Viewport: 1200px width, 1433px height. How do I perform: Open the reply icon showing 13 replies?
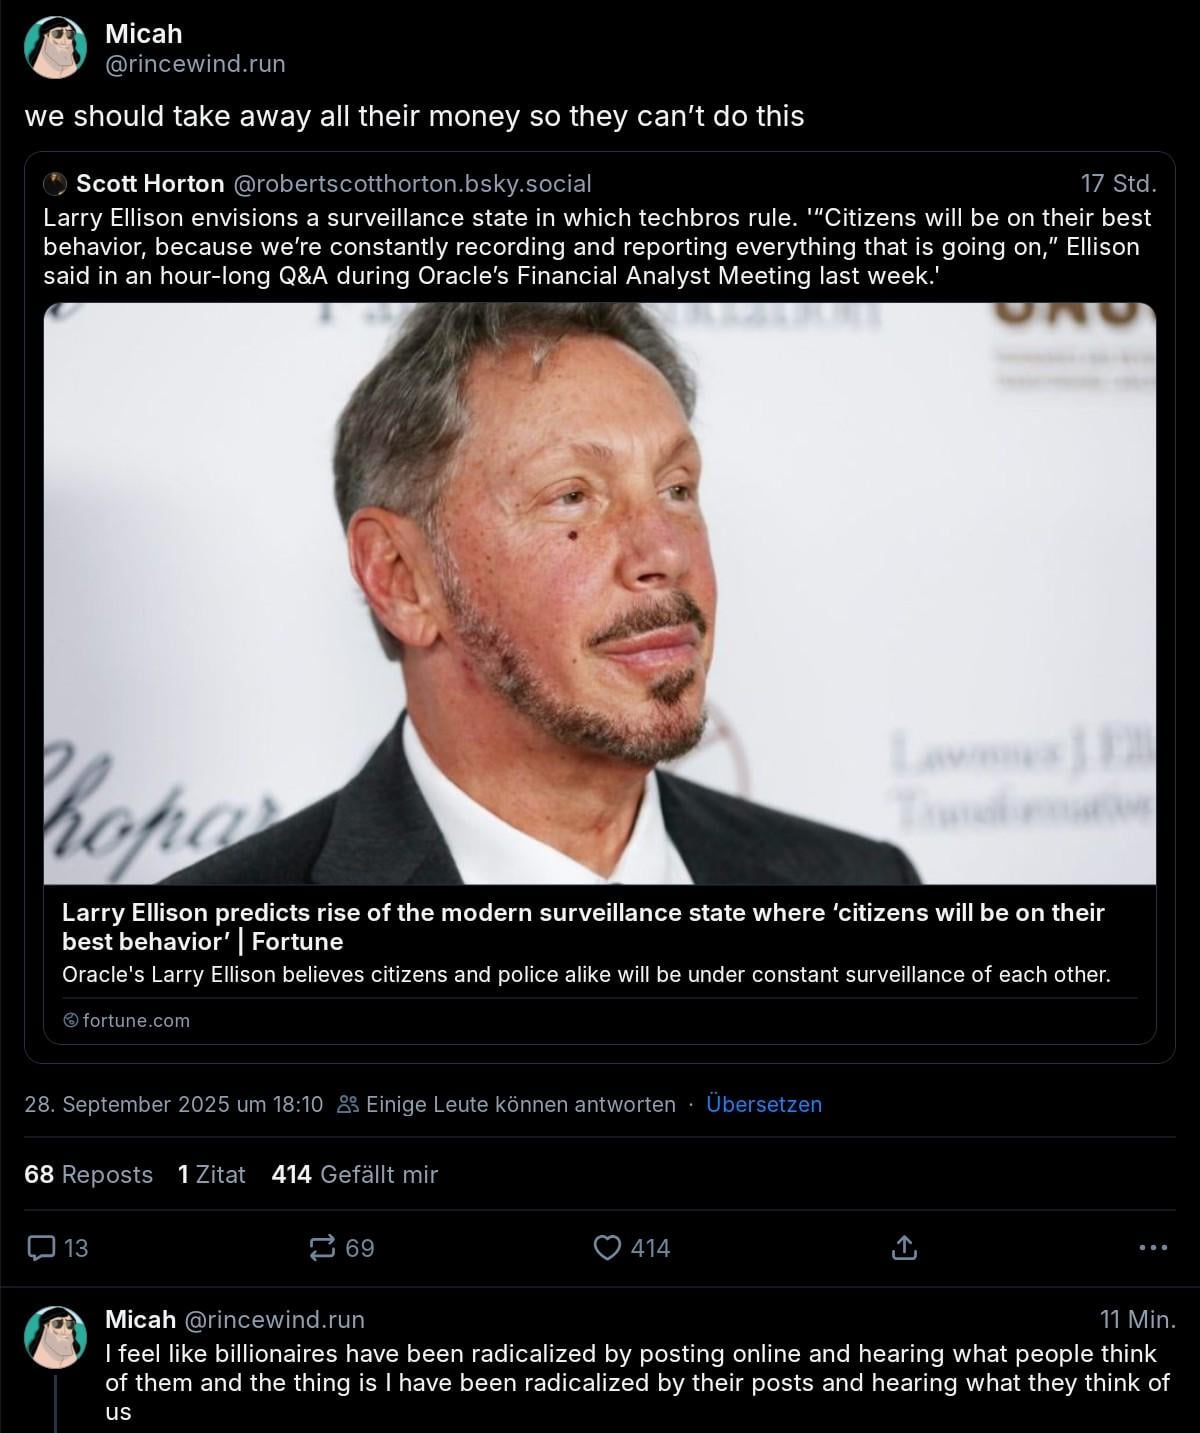(57, 1247)
